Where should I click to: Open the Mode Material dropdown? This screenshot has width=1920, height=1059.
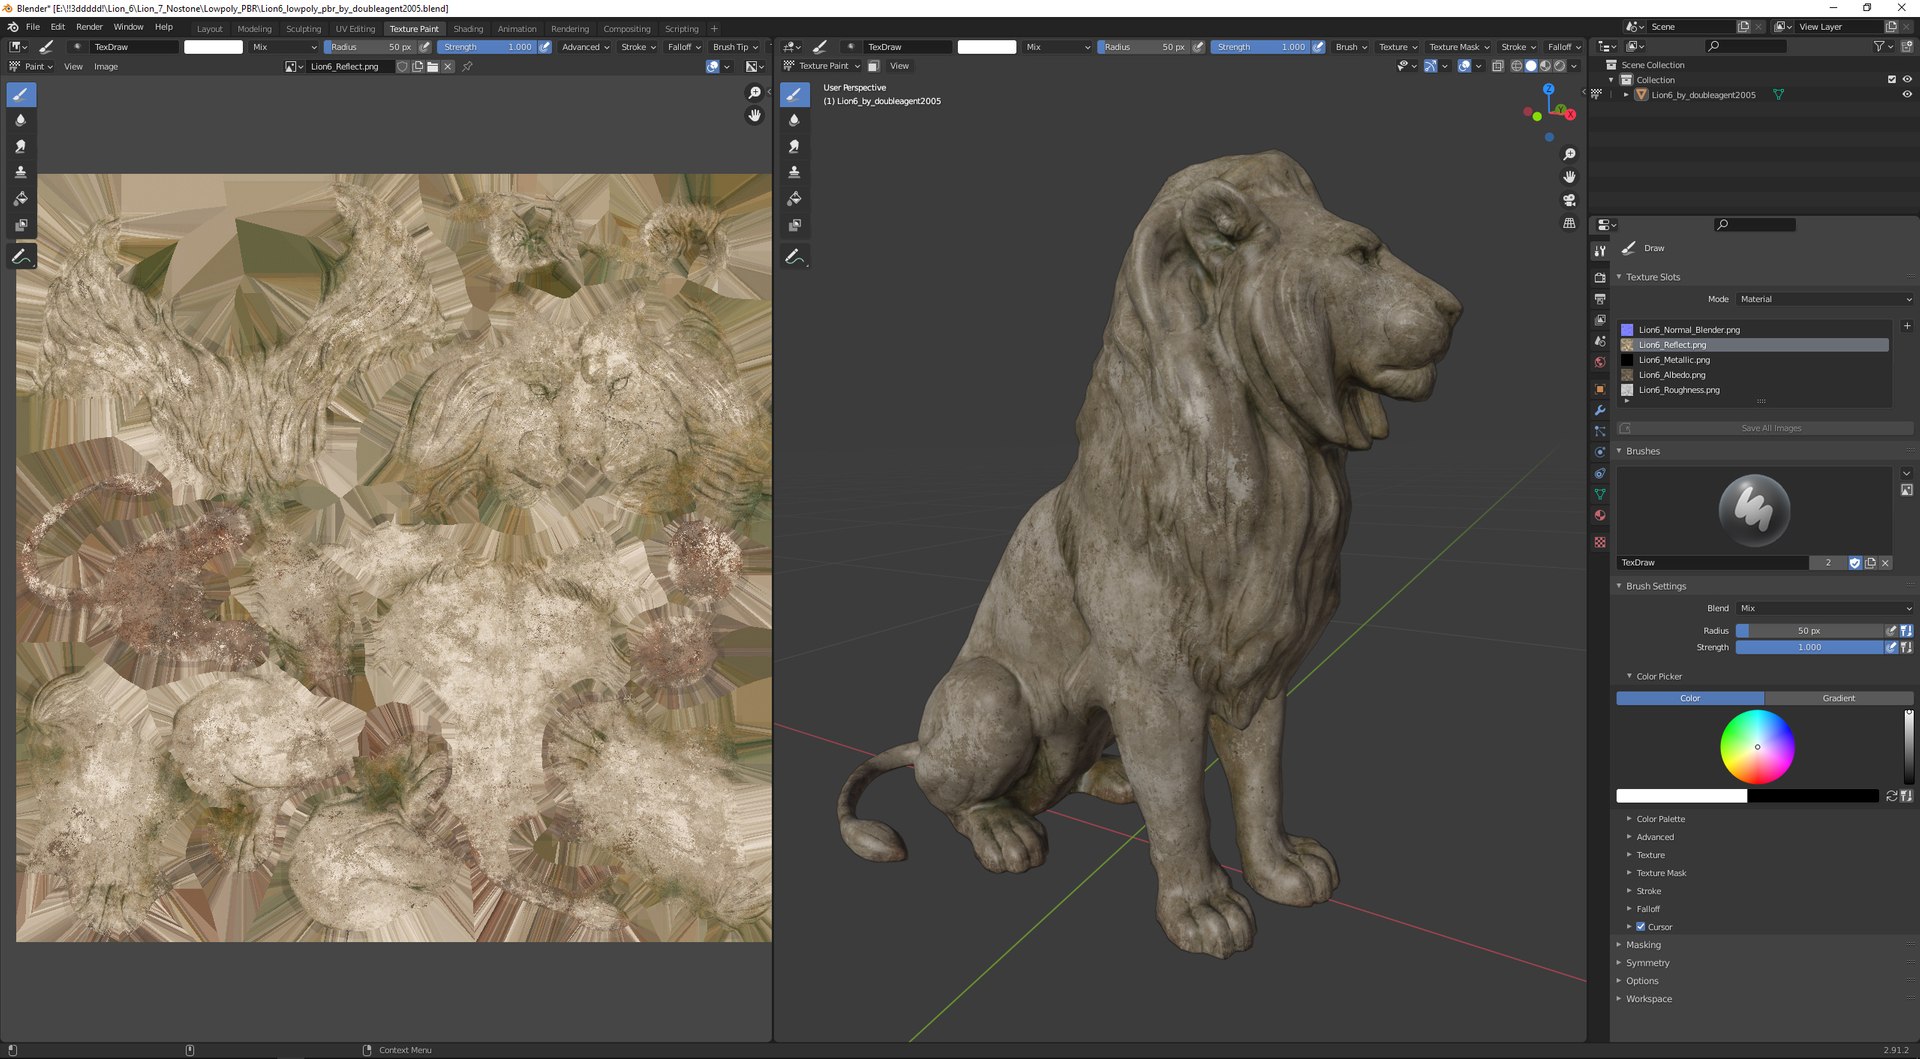1824,299
